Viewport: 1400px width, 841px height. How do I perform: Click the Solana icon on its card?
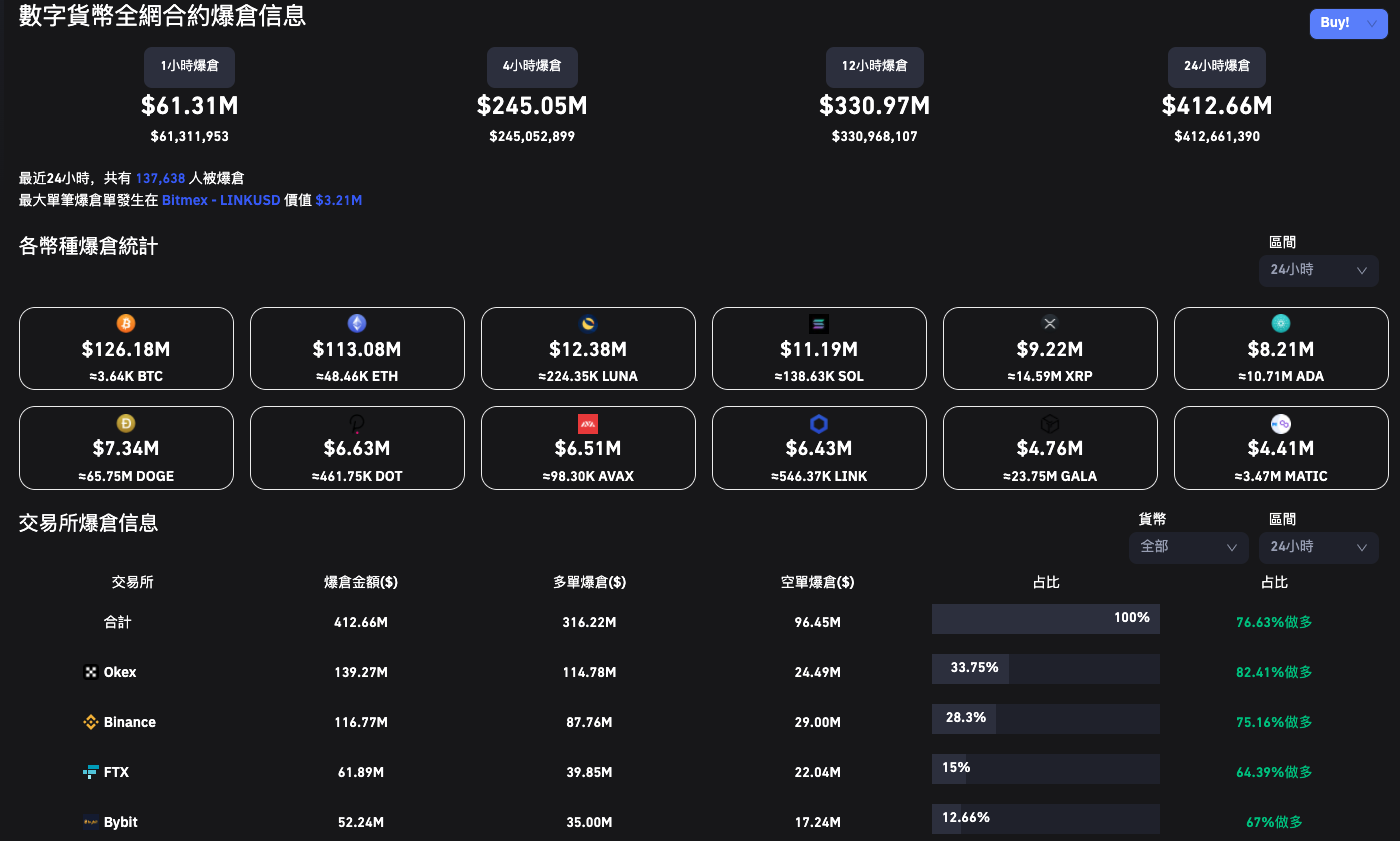click(819, 324)
